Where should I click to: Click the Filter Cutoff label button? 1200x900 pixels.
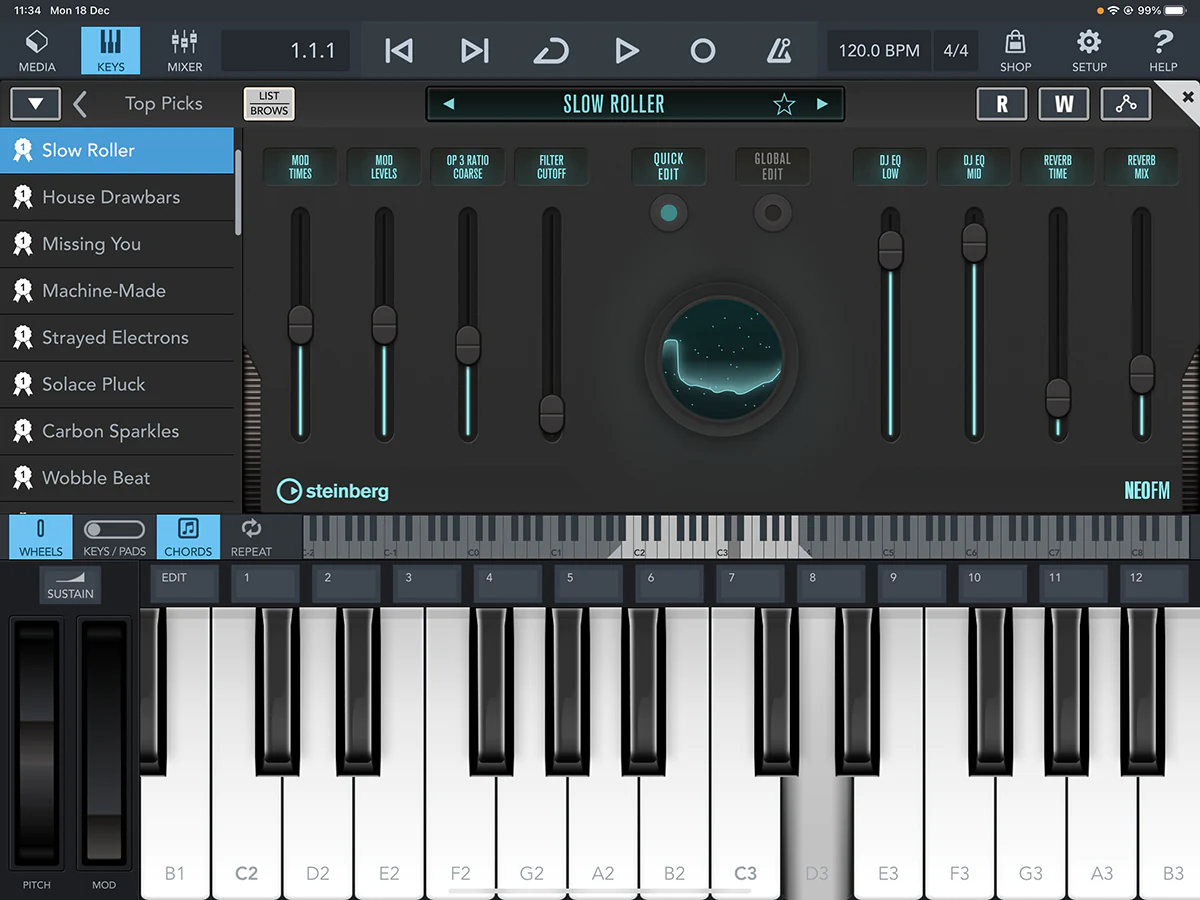point(552,167)
